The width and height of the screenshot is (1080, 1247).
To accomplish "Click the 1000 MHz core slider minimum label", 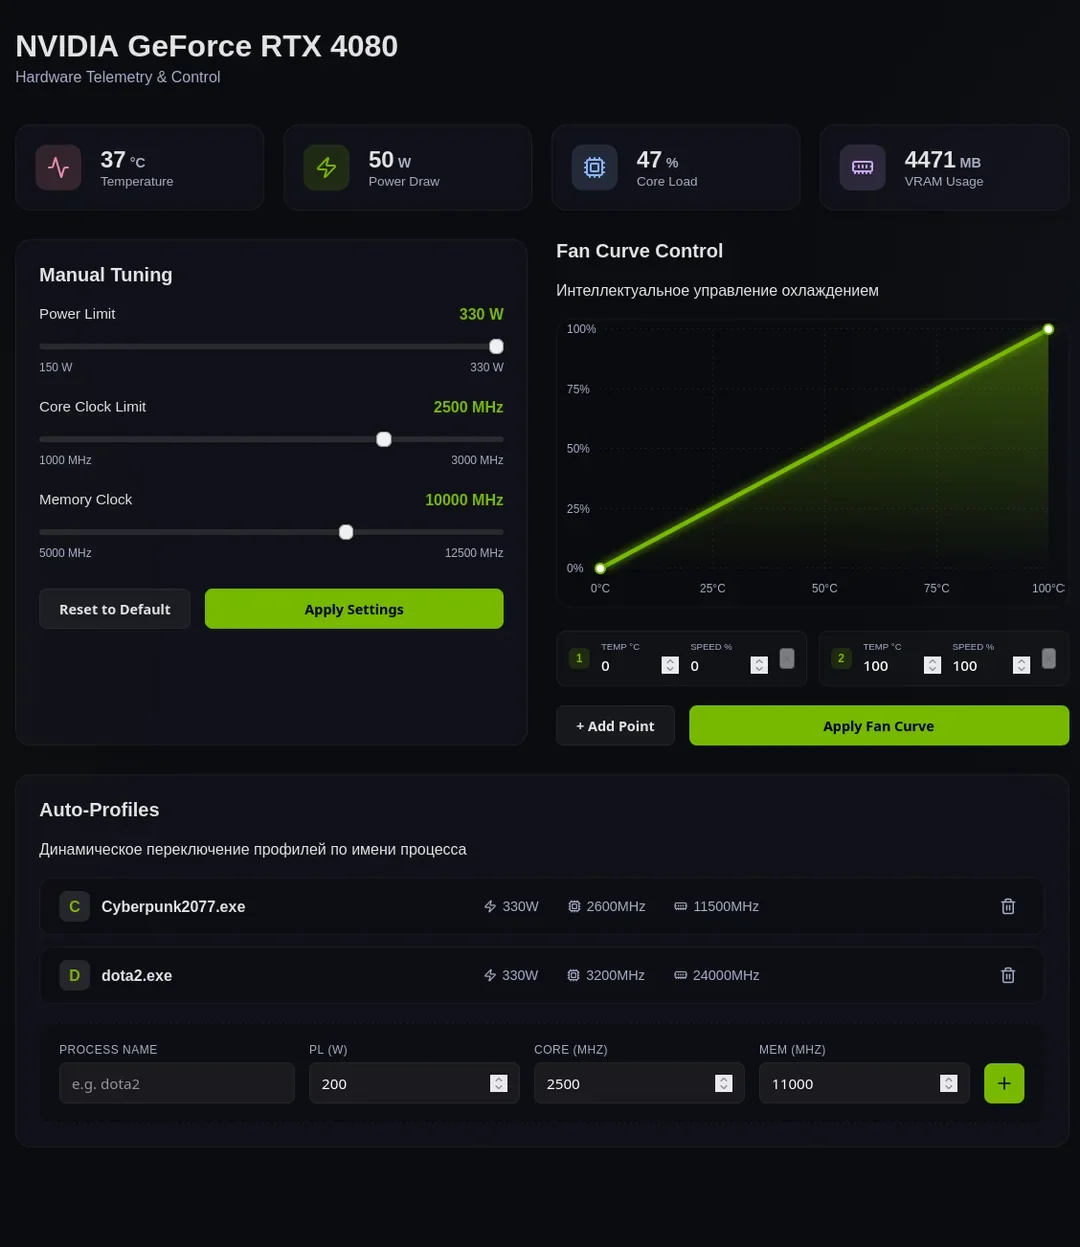I will point(65,460).
